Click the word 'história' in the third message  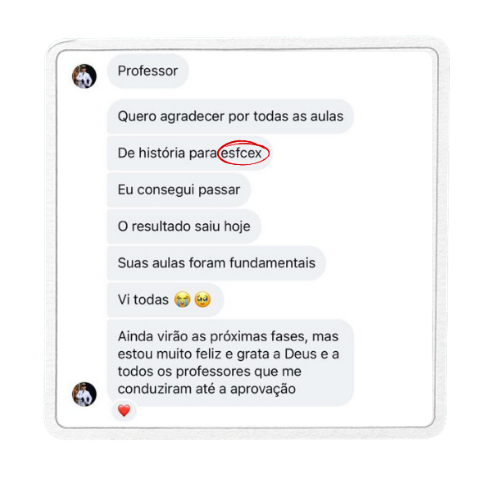(x=162, y=153)
